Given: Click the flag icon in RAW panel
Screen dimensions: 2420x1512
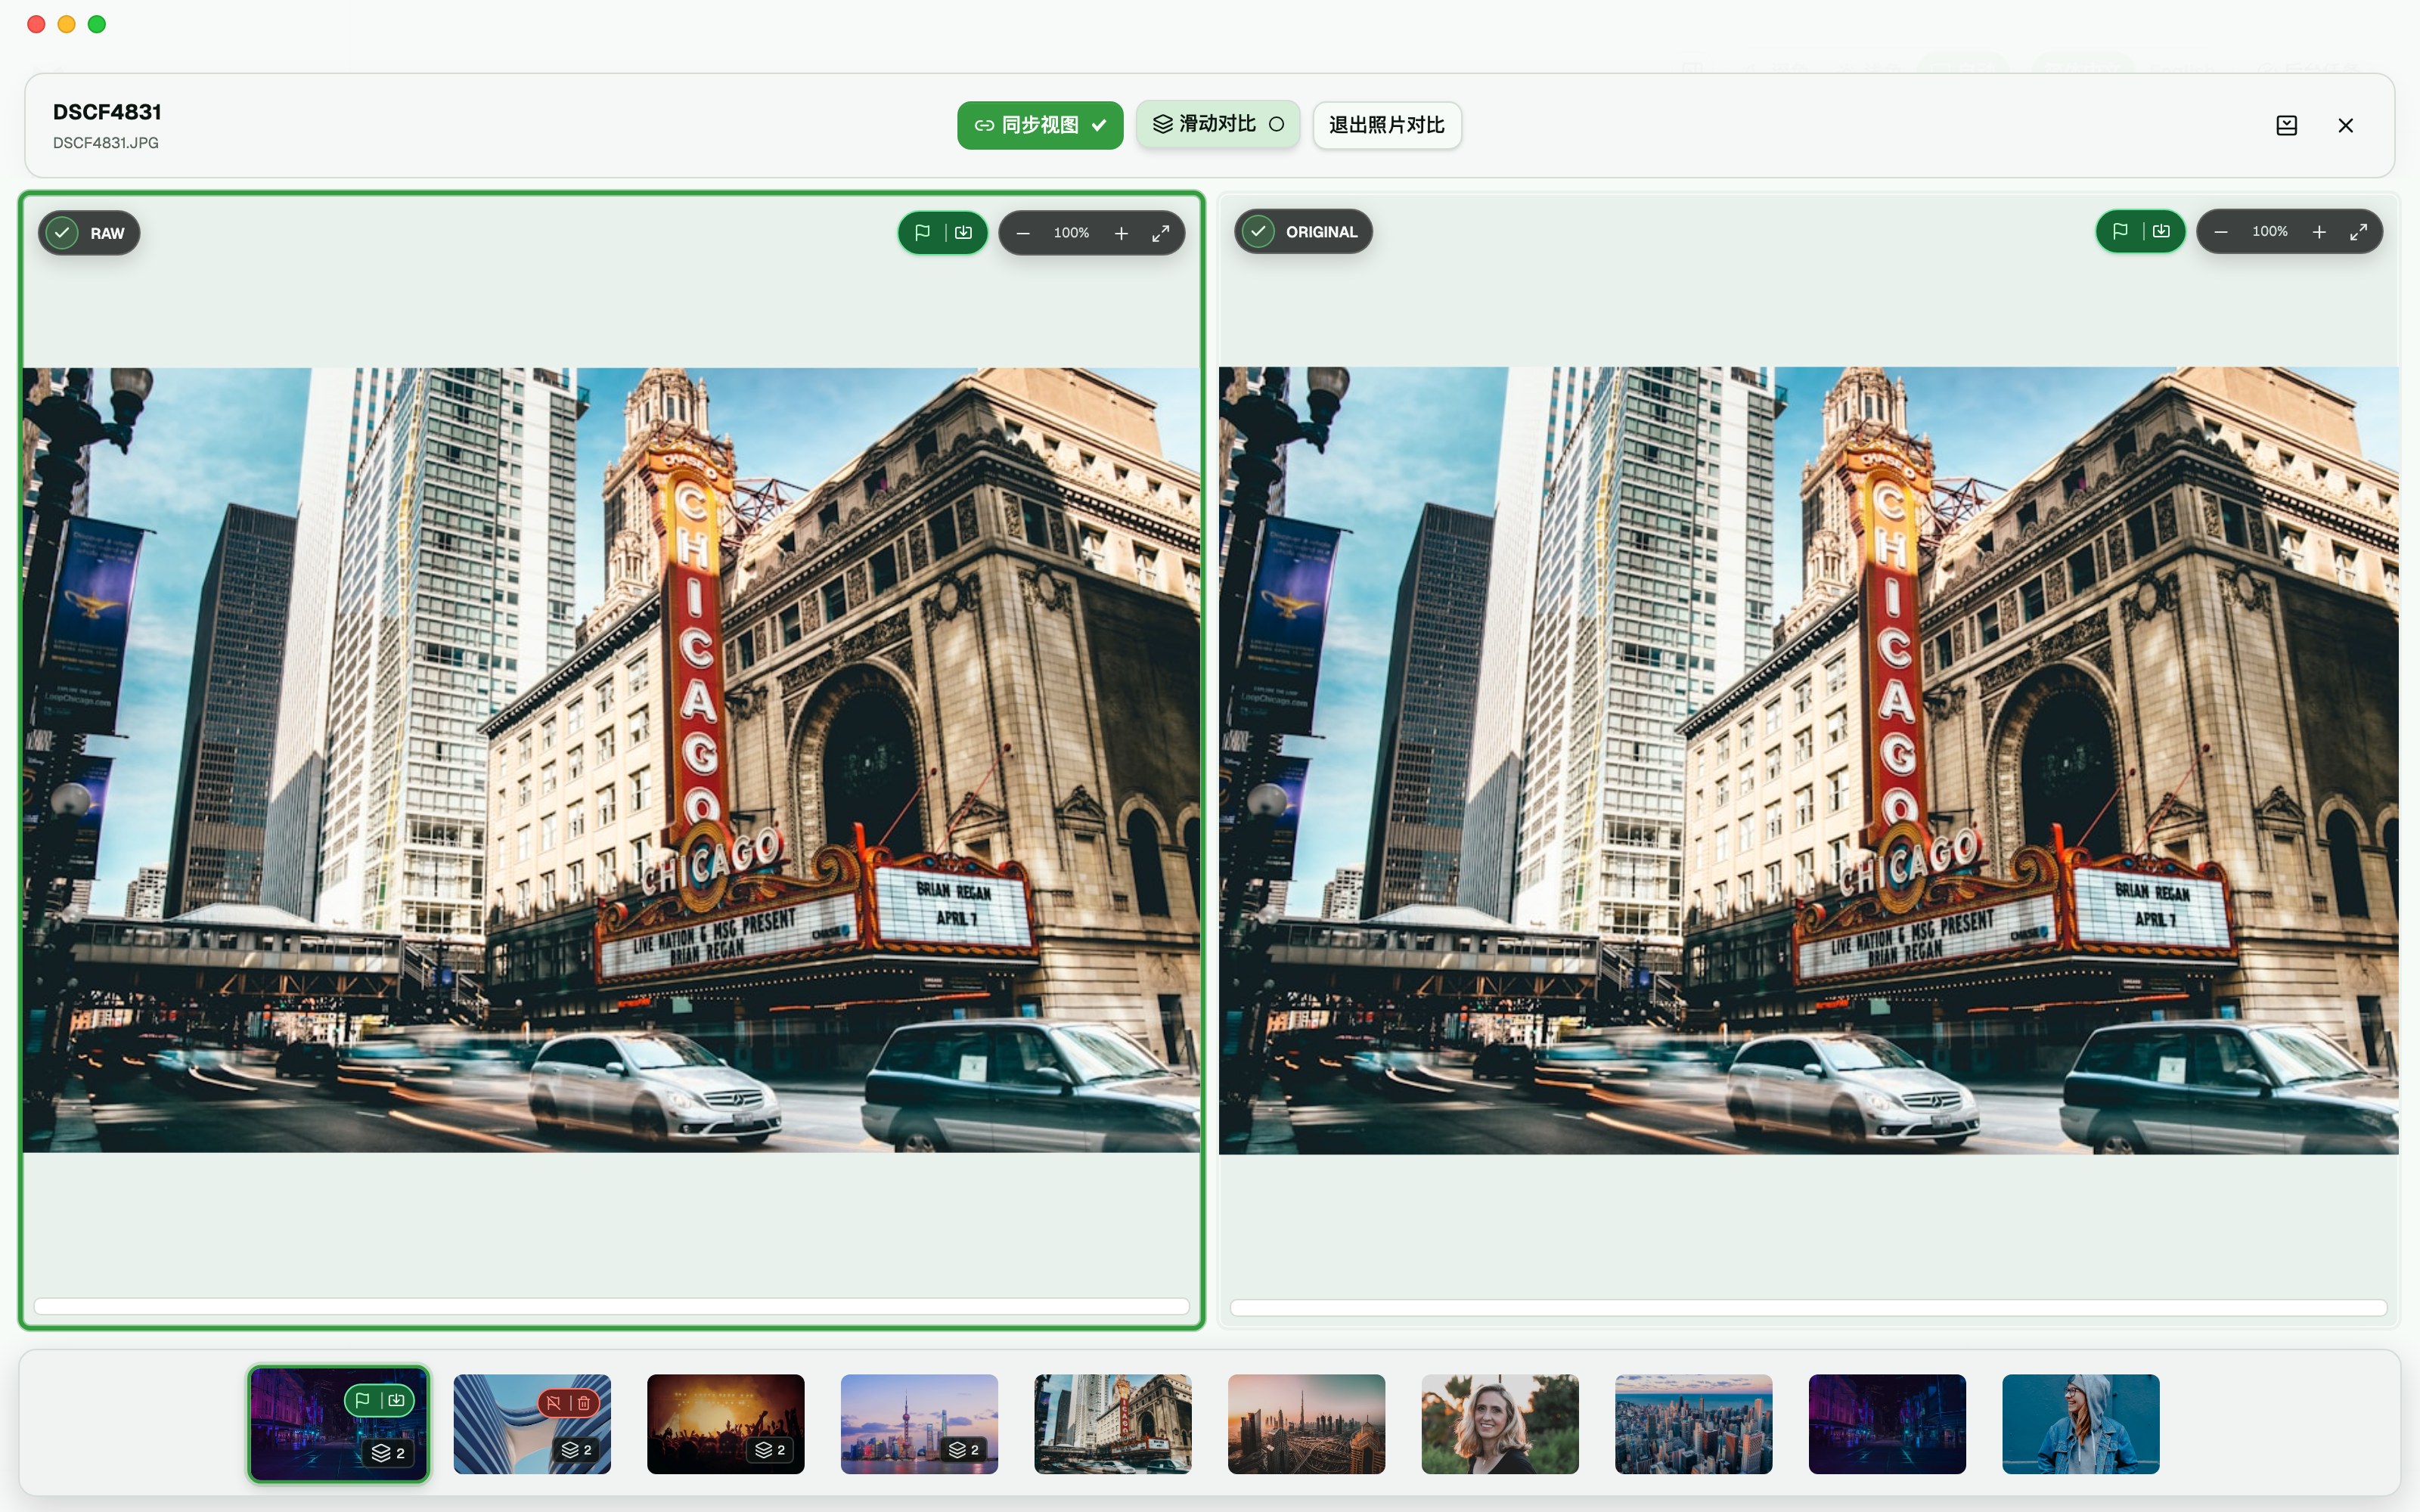Looking at the screenshot, I should click(x=922, y=233).
